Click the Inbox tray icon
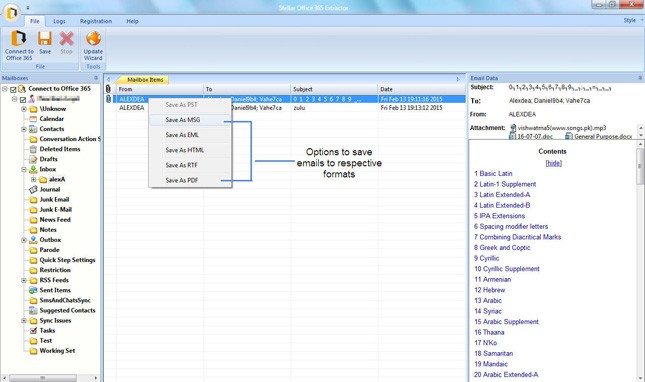Screen dimensions: 645x382 33,169
